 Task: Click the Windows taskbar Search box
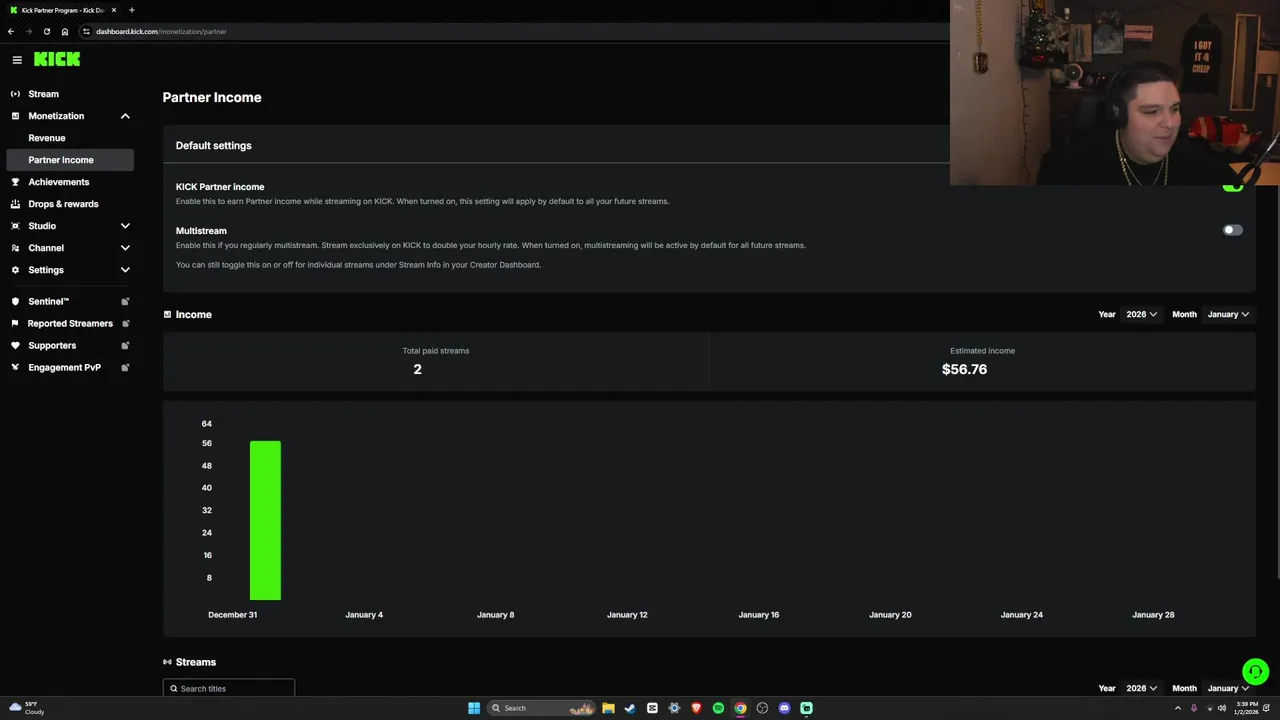pyautogui.click(x=541, y=708)
